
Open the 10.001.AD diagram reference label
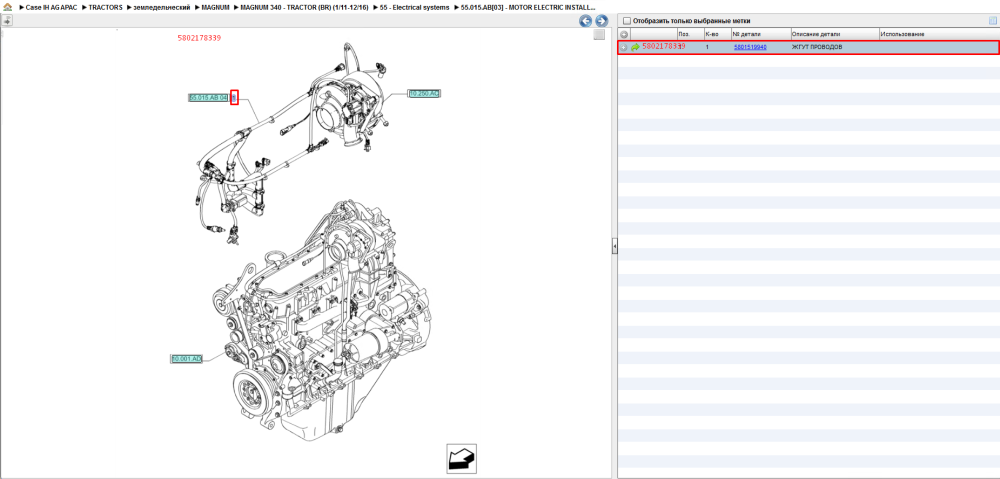[186, 359]
